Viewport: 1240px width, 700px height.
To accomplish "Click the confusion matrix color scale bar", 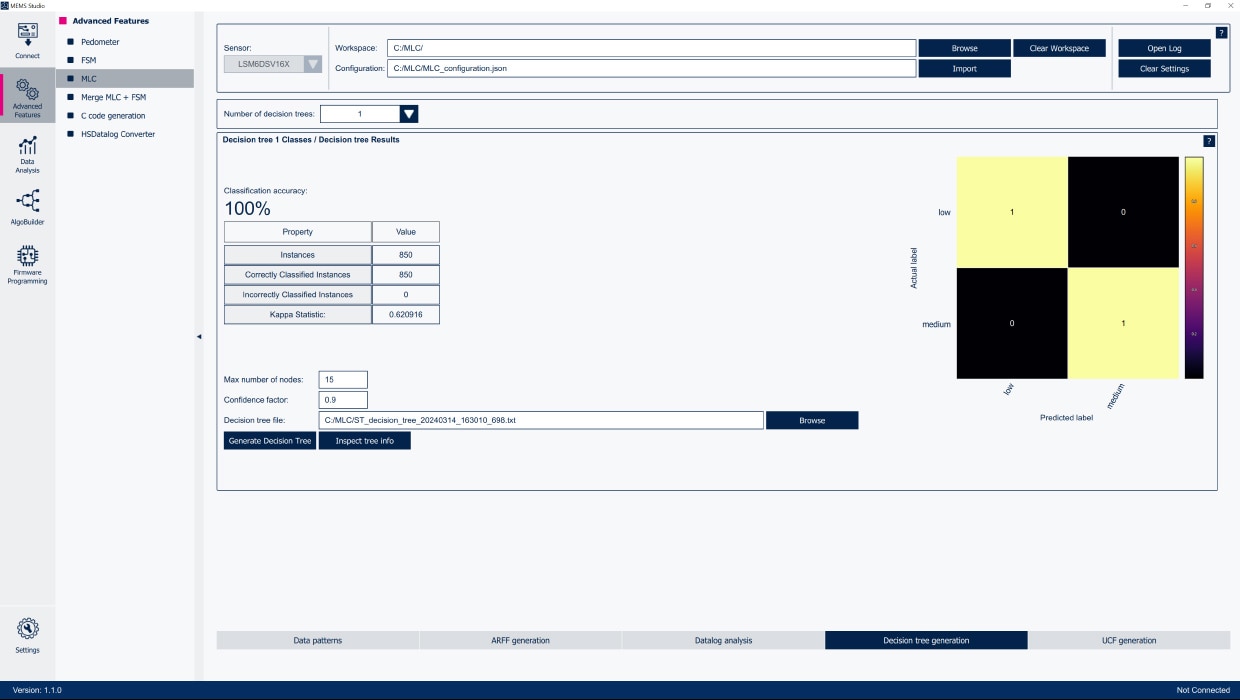I will pyautogui.click(x=1193, y=267).
